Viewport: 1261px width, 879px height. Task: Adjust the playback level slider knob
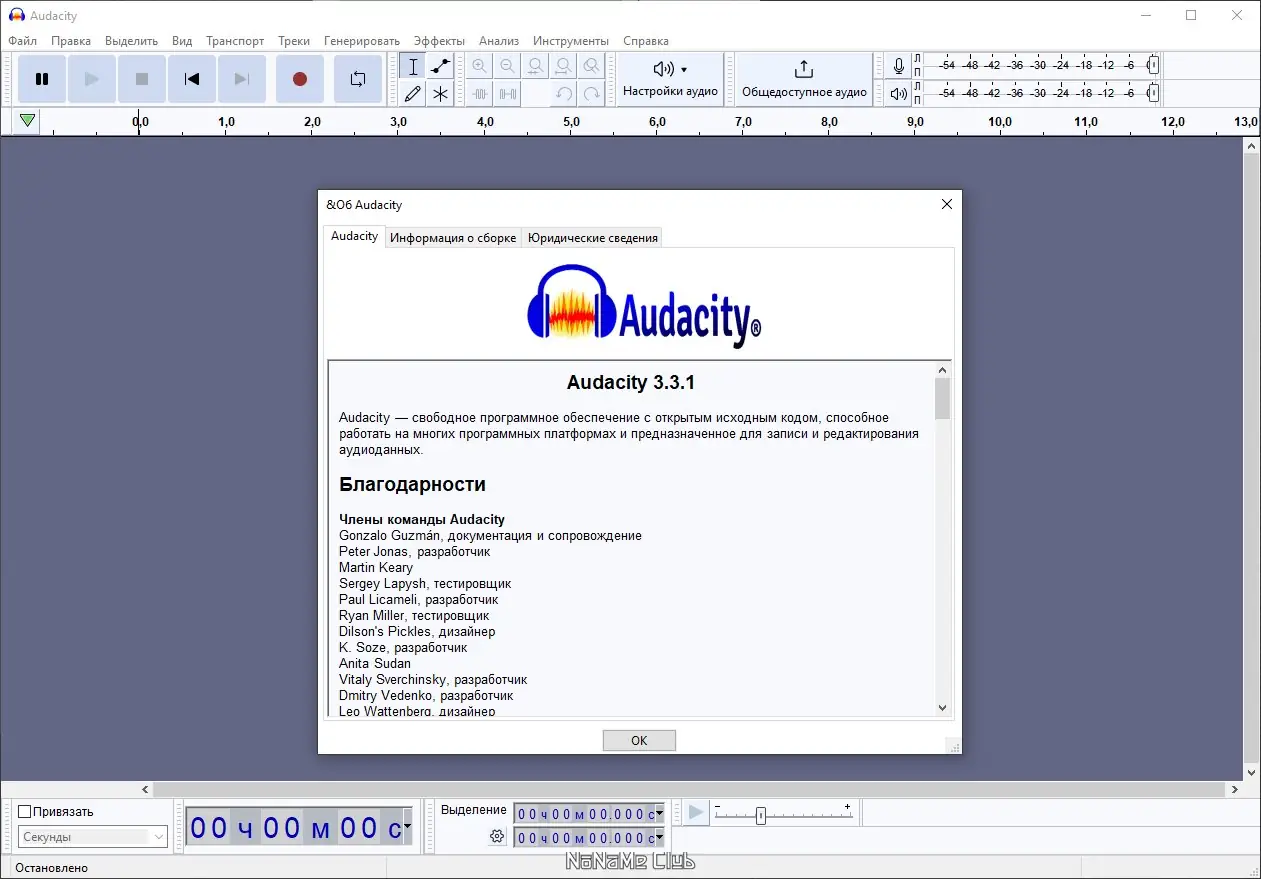tap(1153, 93)
